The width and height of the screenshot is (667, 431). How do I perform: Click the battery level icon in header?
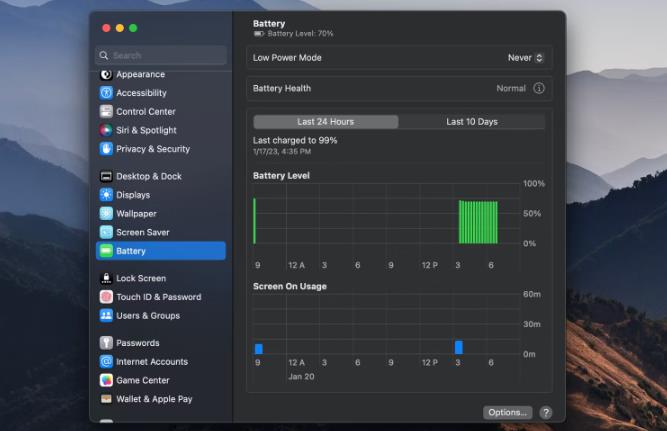259,34
